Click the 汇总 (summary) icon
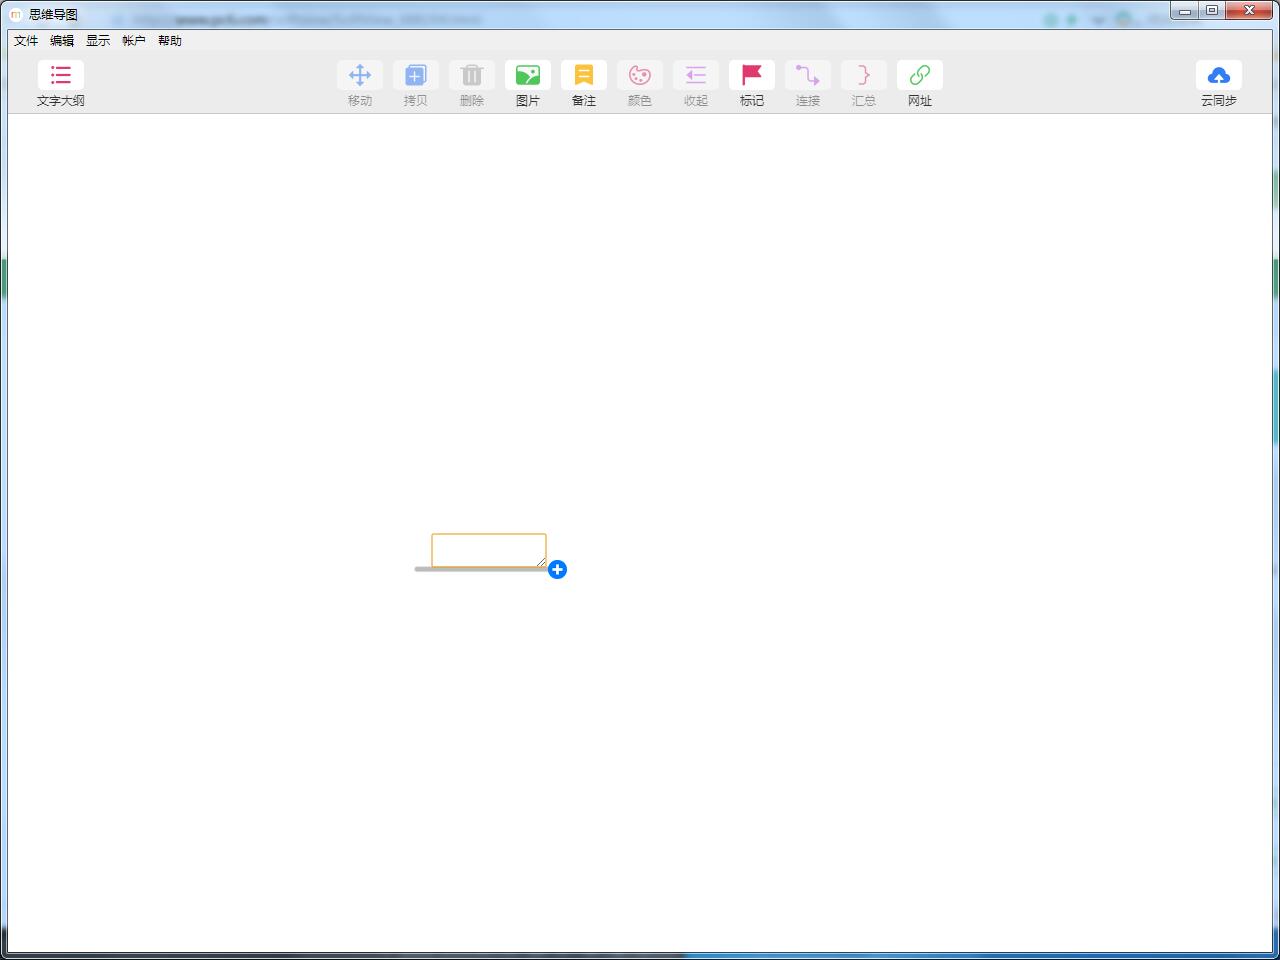The height and width of the screenshot is (960, 1280). [864, 75]
